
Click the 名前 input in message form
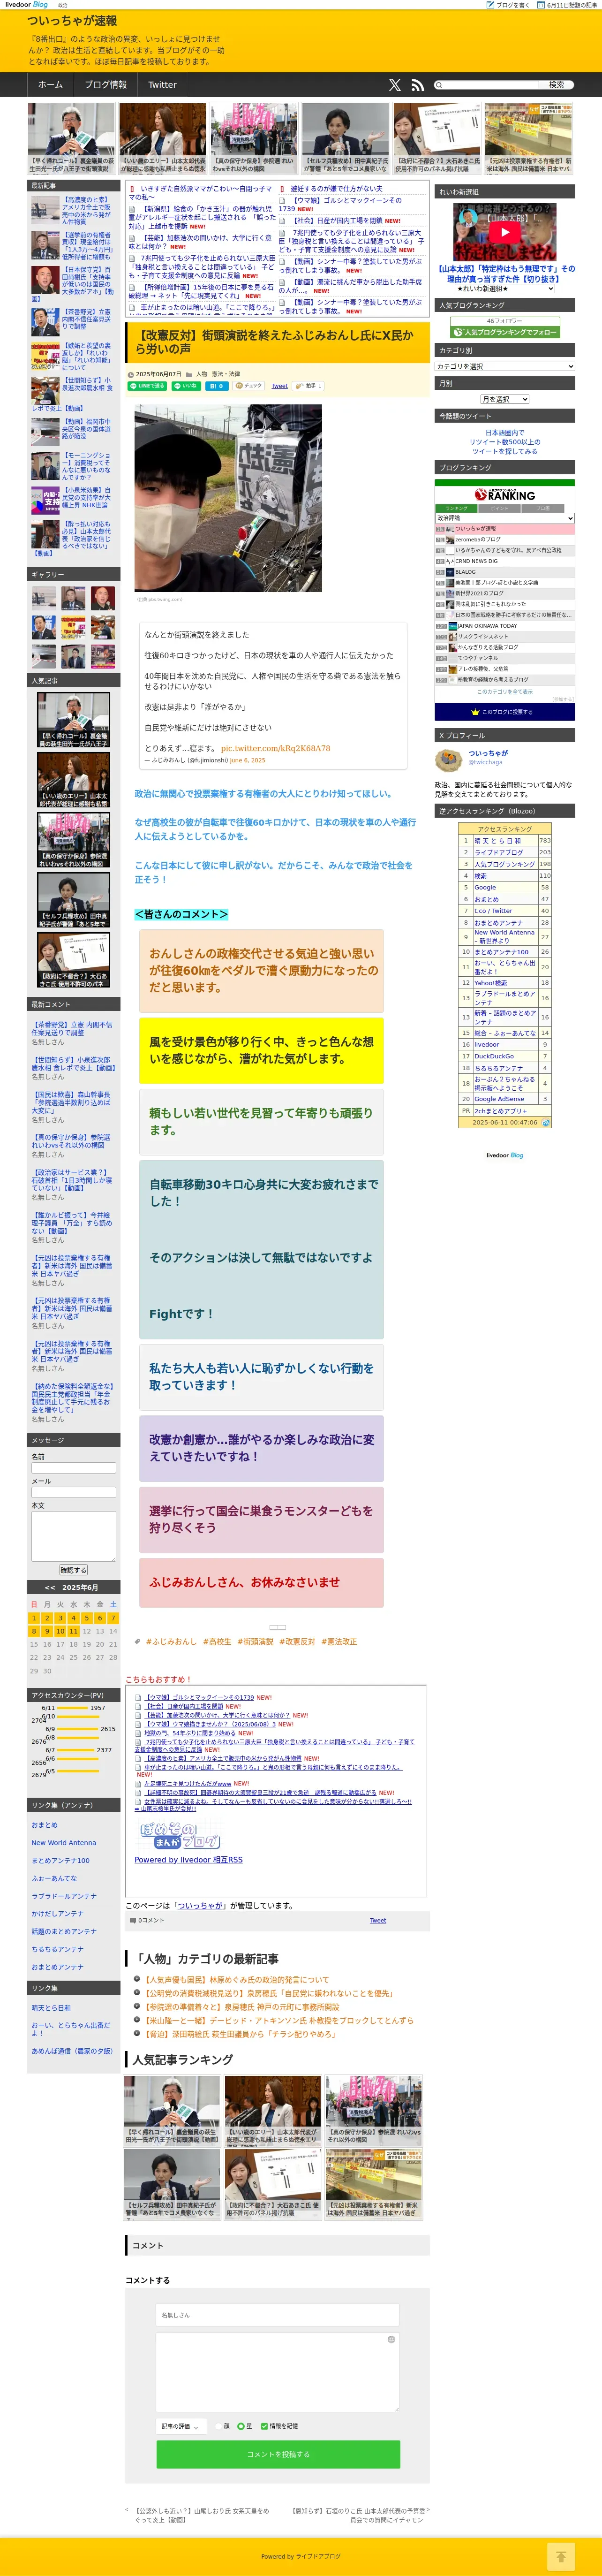(x=73, y=1468)
